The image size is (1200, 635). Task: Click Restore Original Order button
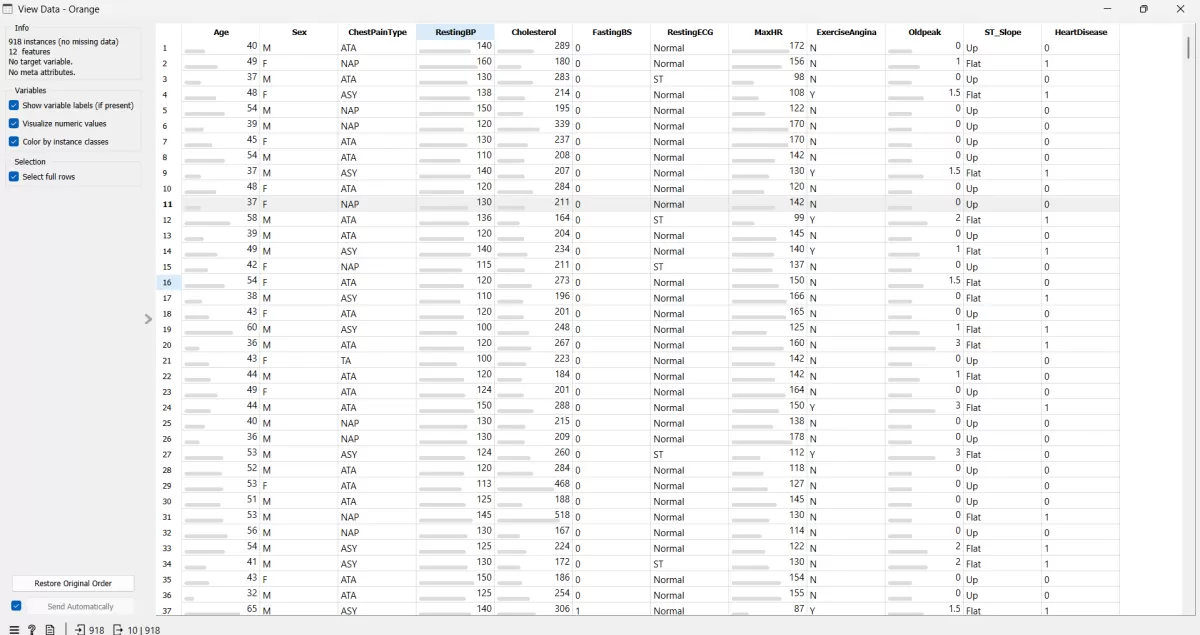[x=73, y=583]
